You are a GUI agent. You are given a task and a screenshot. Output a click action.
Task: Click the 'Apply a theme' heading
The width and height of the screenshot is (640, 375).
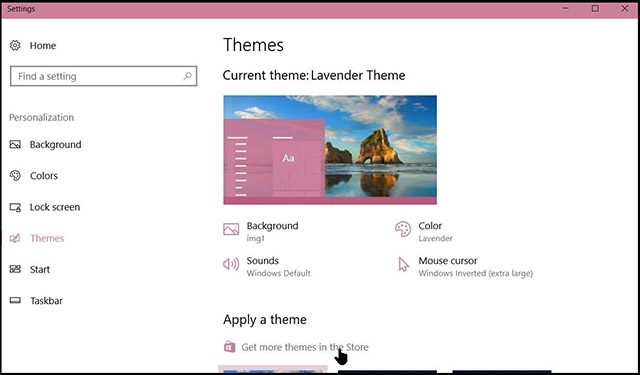tap(264, 320)
